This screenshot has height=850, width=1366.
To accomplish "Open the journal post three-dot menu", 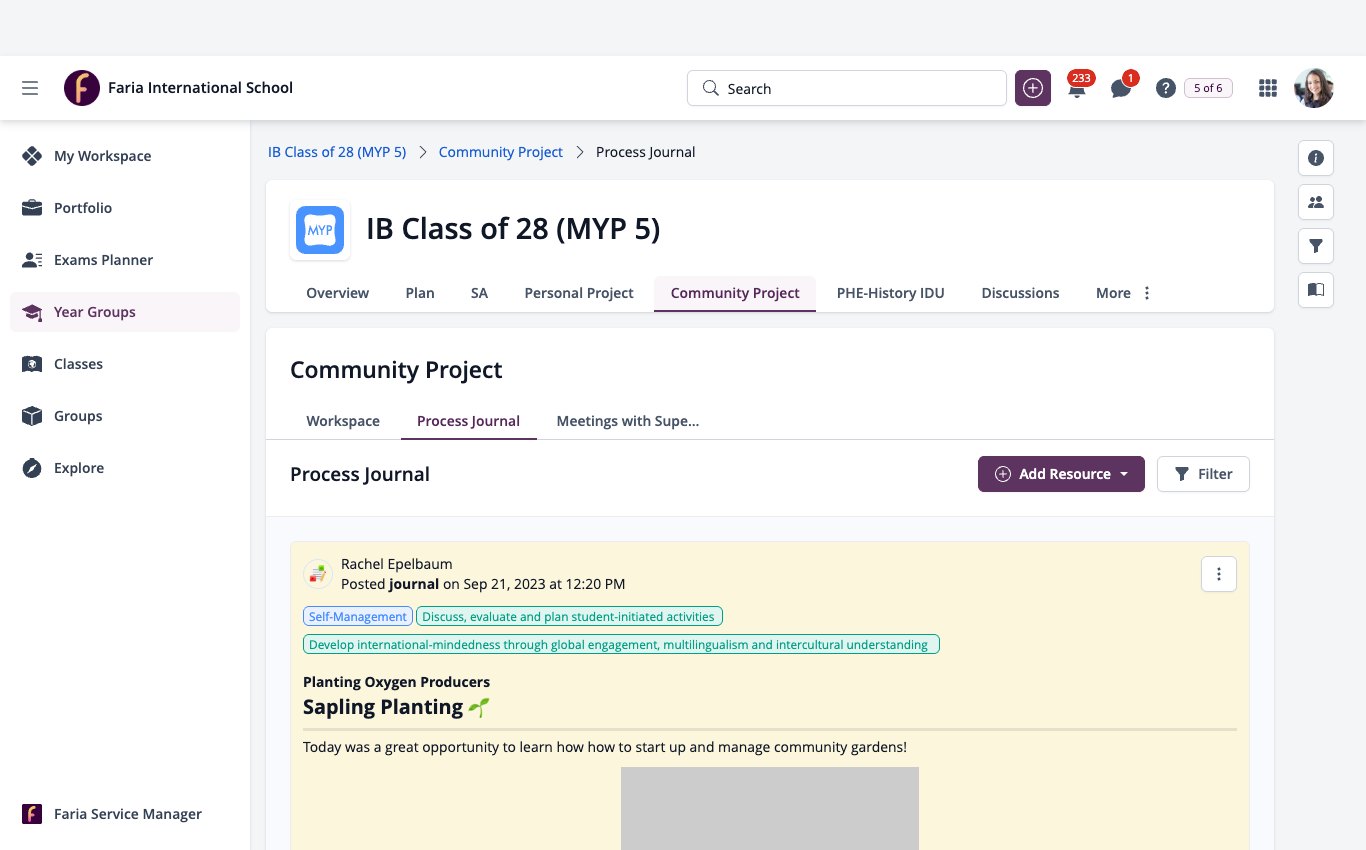I will 1219,574.
